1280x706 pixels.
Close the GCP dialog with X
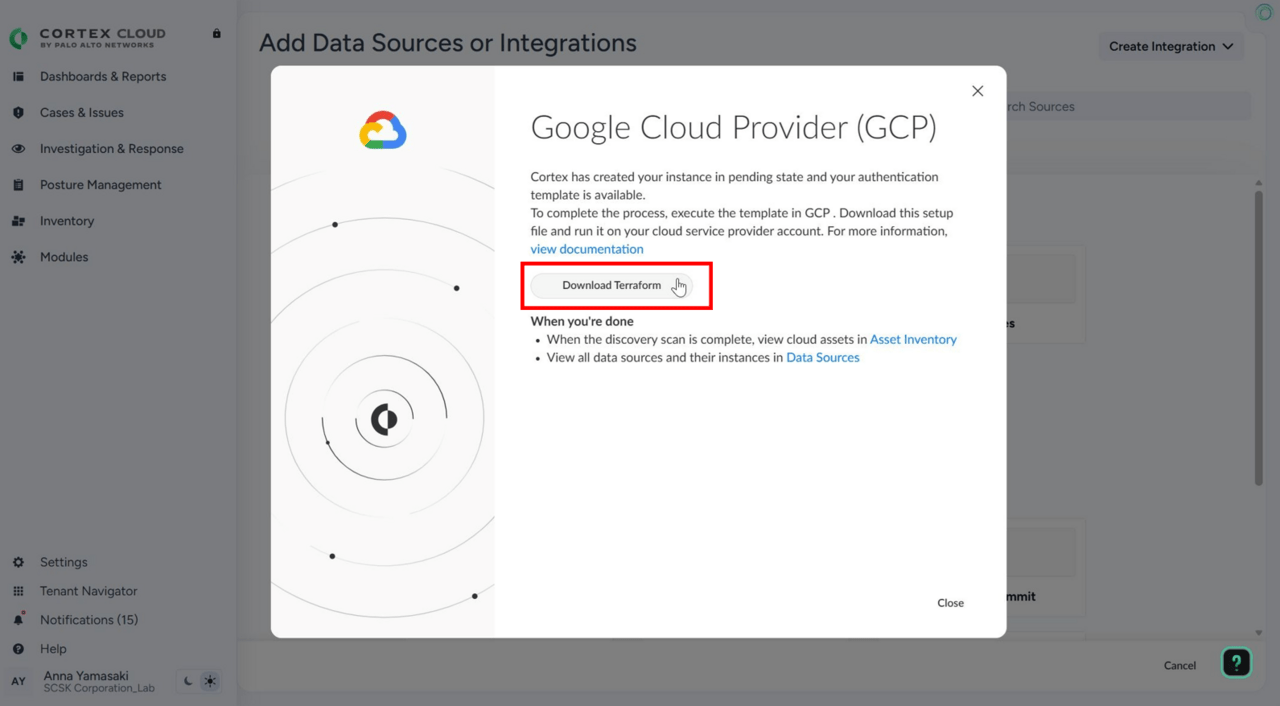[x=978, y=91]
